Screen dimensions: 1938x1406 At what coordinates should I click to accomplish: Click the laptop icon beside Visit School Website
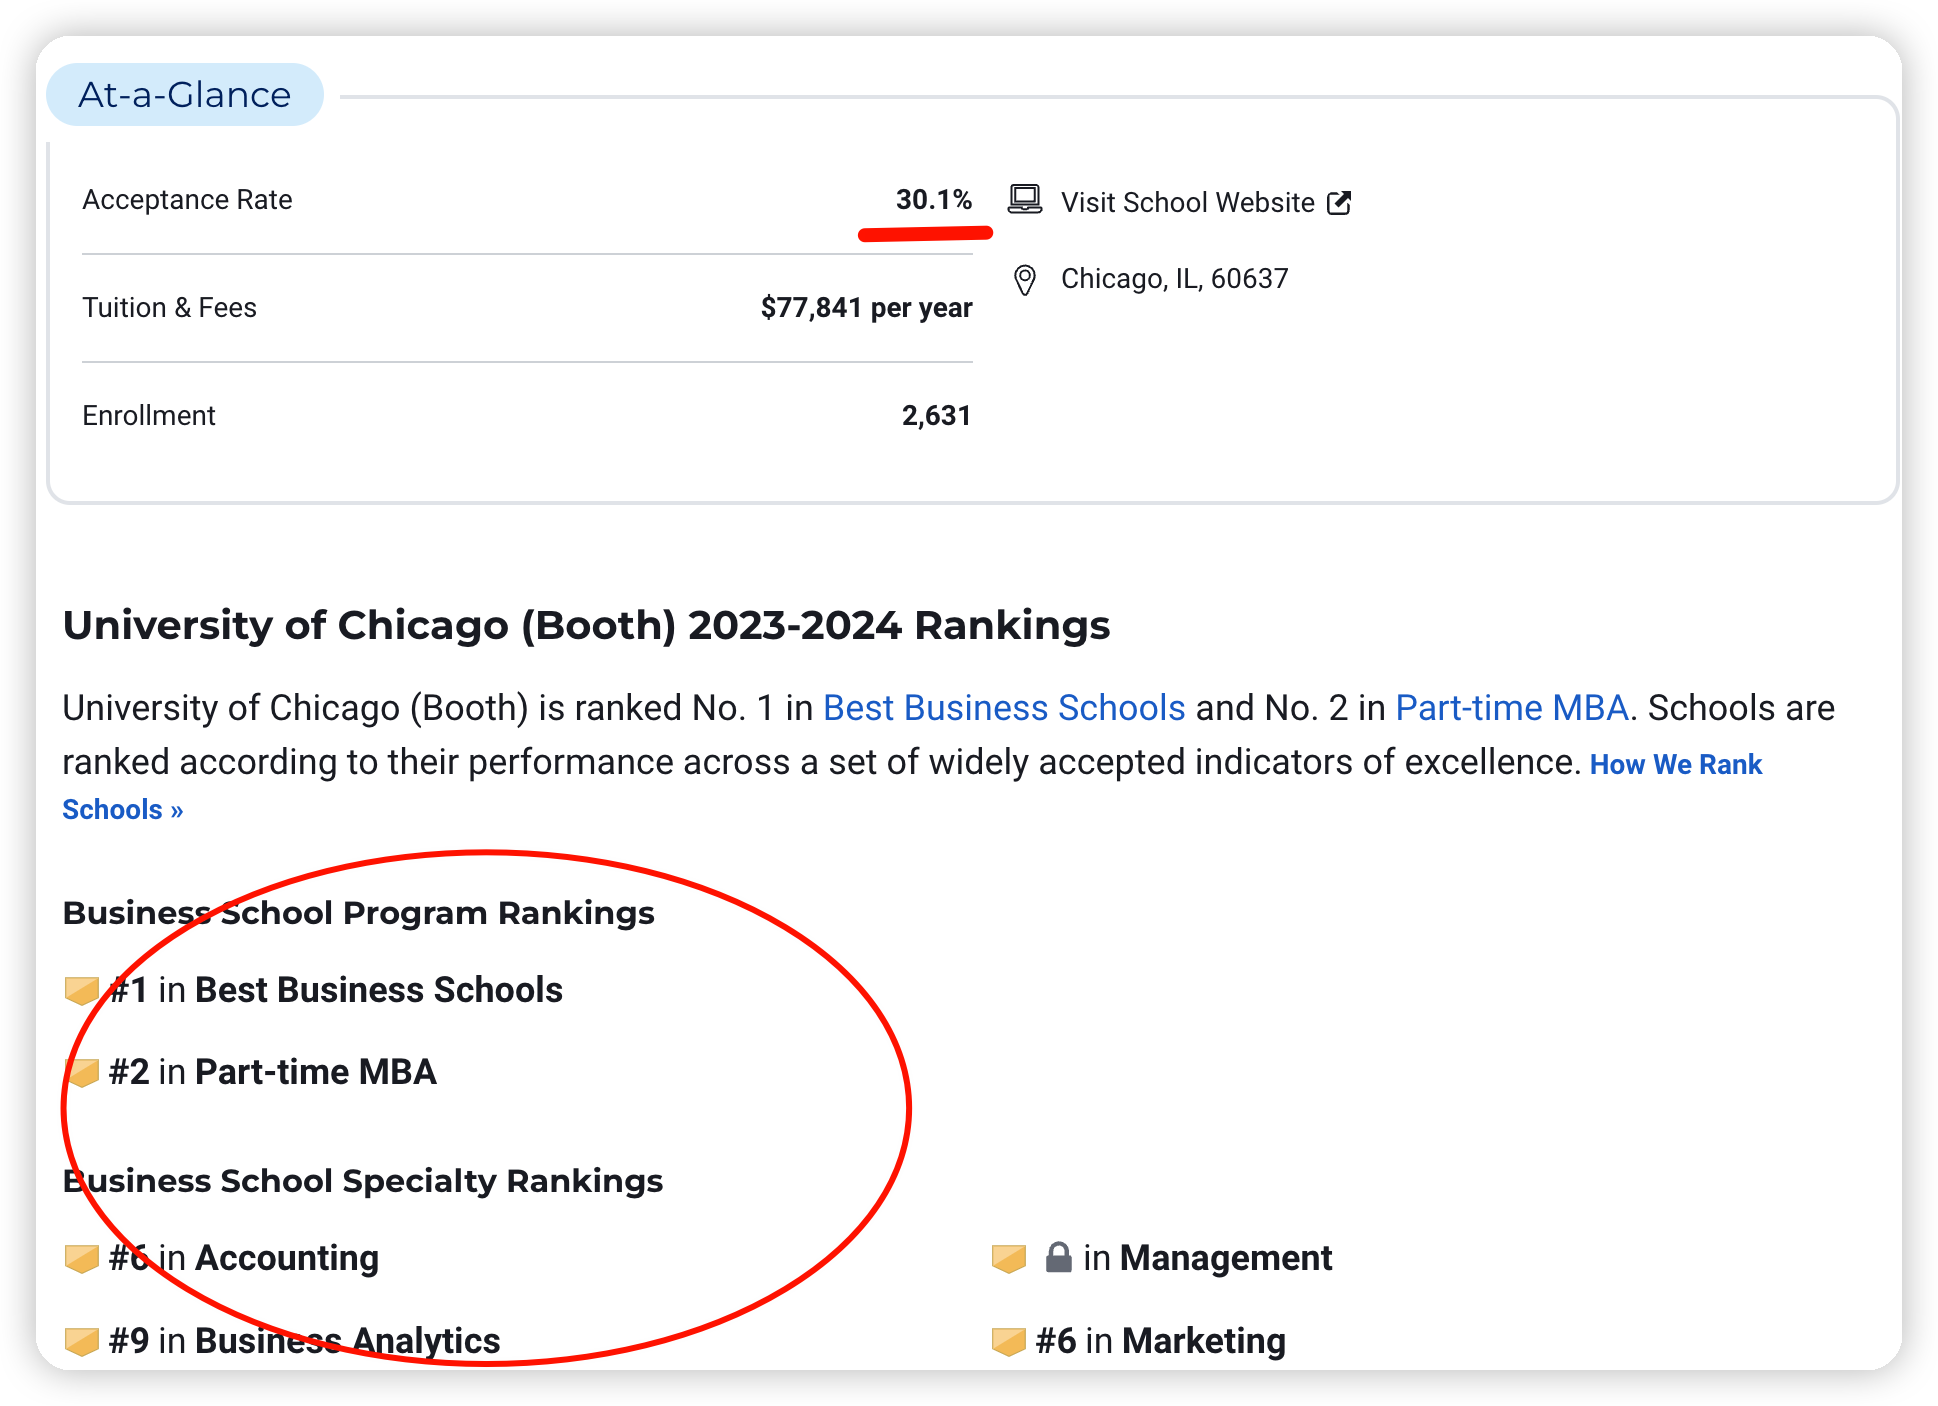pos(1024,200)
